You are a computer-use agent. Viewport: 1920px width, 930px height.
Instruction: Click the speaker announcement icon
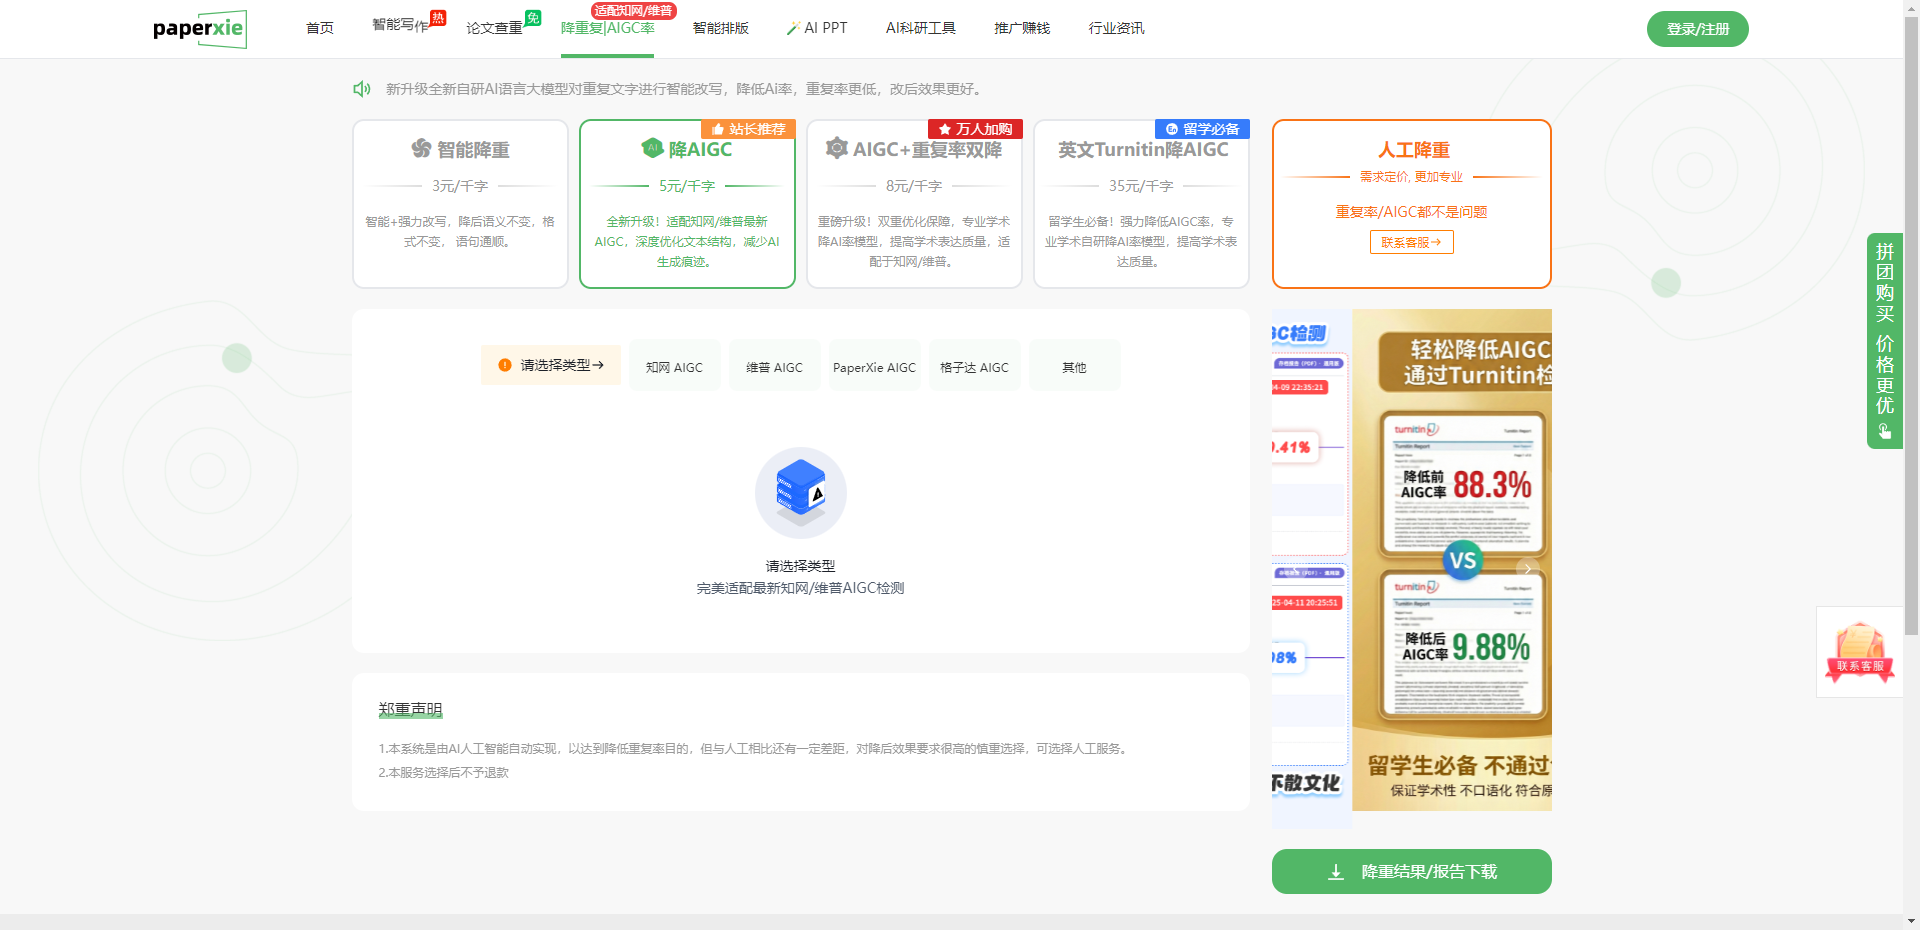(x=362, y=89)
